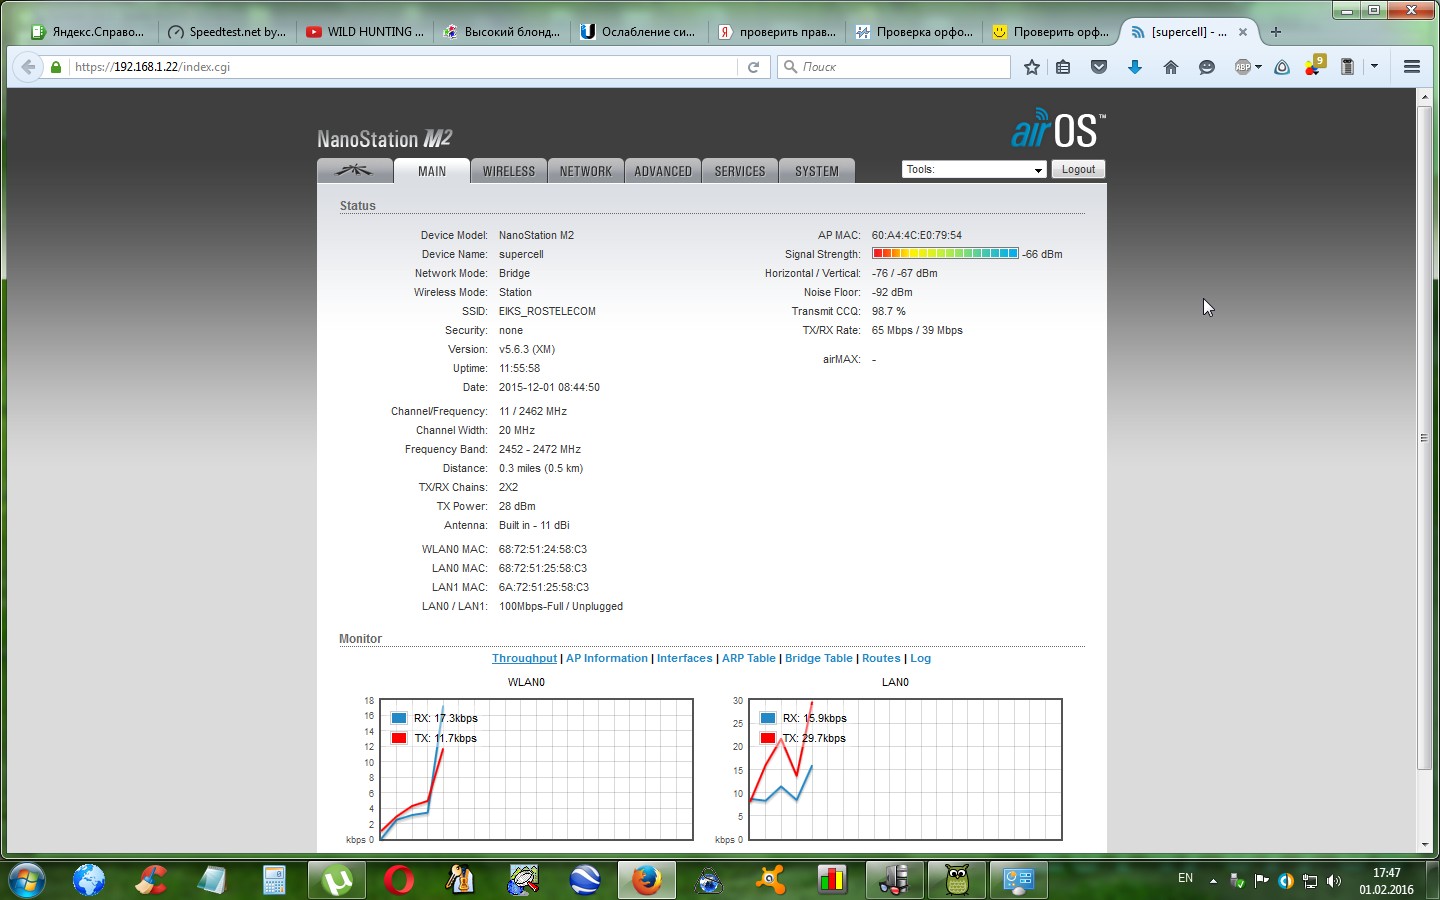Expand the toolbar overflow dropdown arrow
This screenshot has height=900, width=1440.
[1374, 67]
